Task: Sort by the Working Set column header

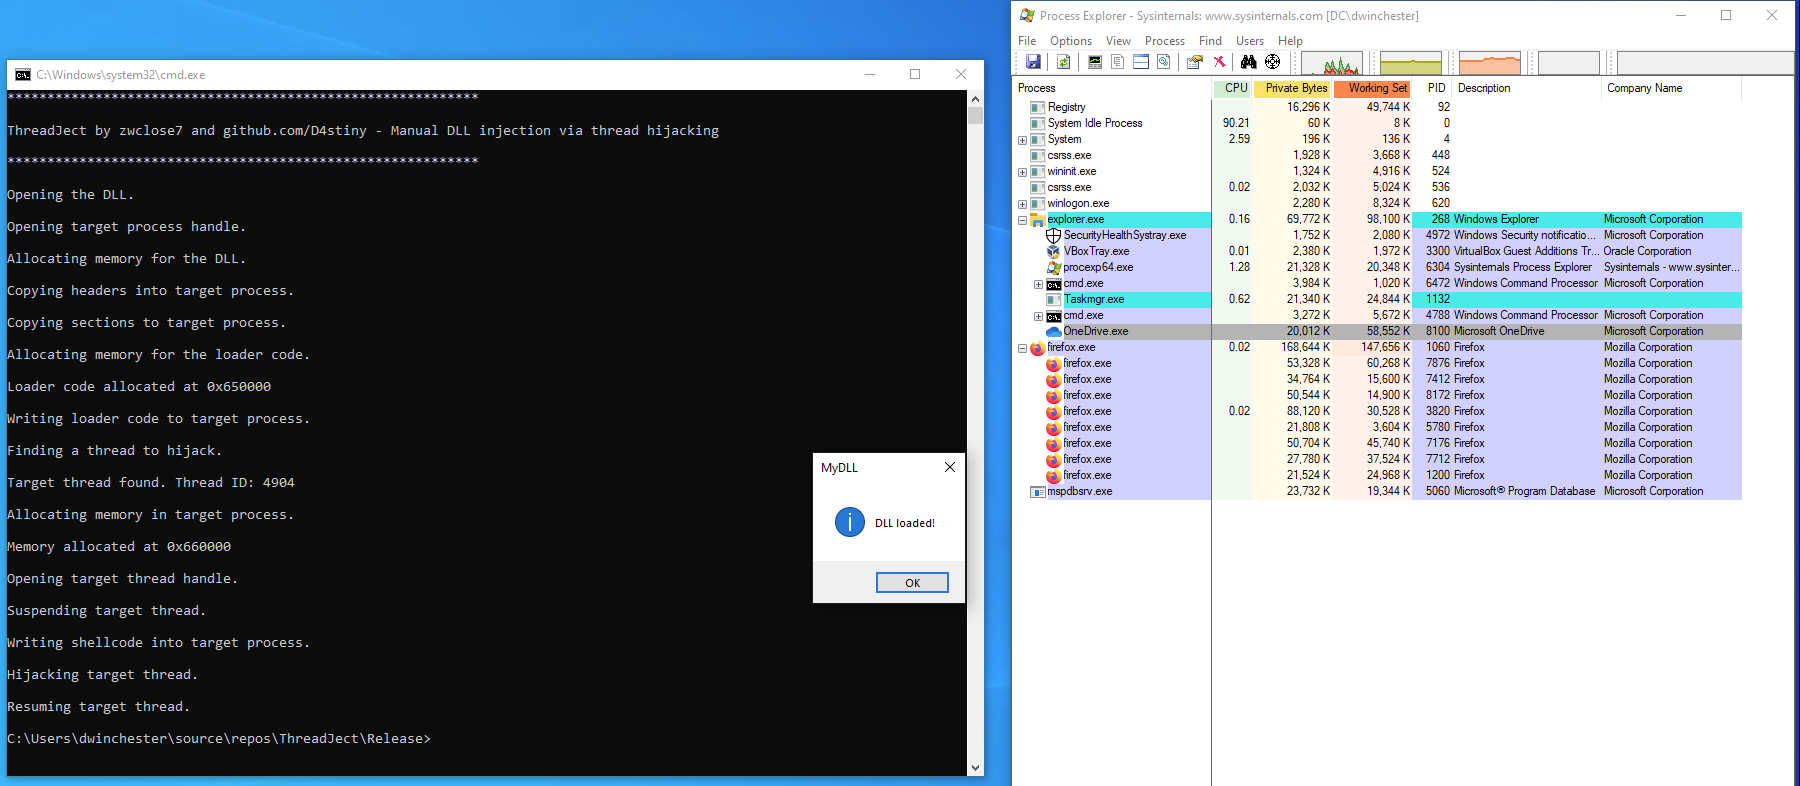Action: pos(1373,88)
